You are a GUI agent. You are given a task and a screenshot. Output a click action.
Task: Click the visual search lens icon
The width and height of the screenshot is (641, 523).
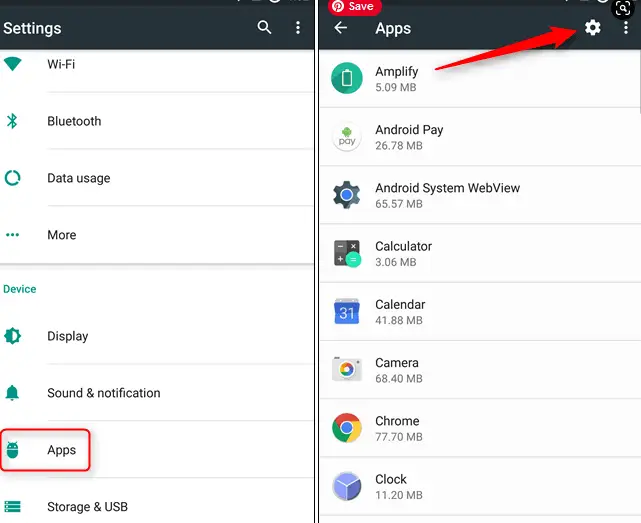(623, 8)
